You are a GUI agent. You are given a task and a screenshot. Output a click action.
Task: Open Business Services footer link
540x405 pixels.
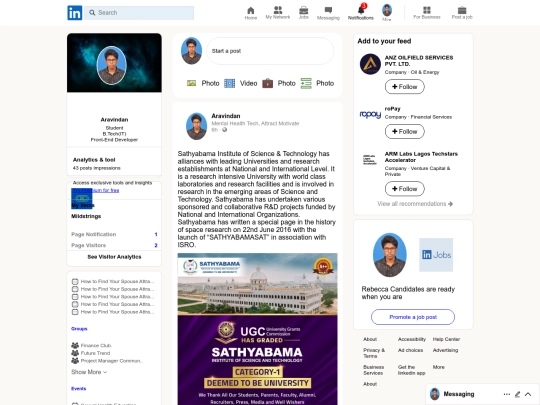point(374,370)
